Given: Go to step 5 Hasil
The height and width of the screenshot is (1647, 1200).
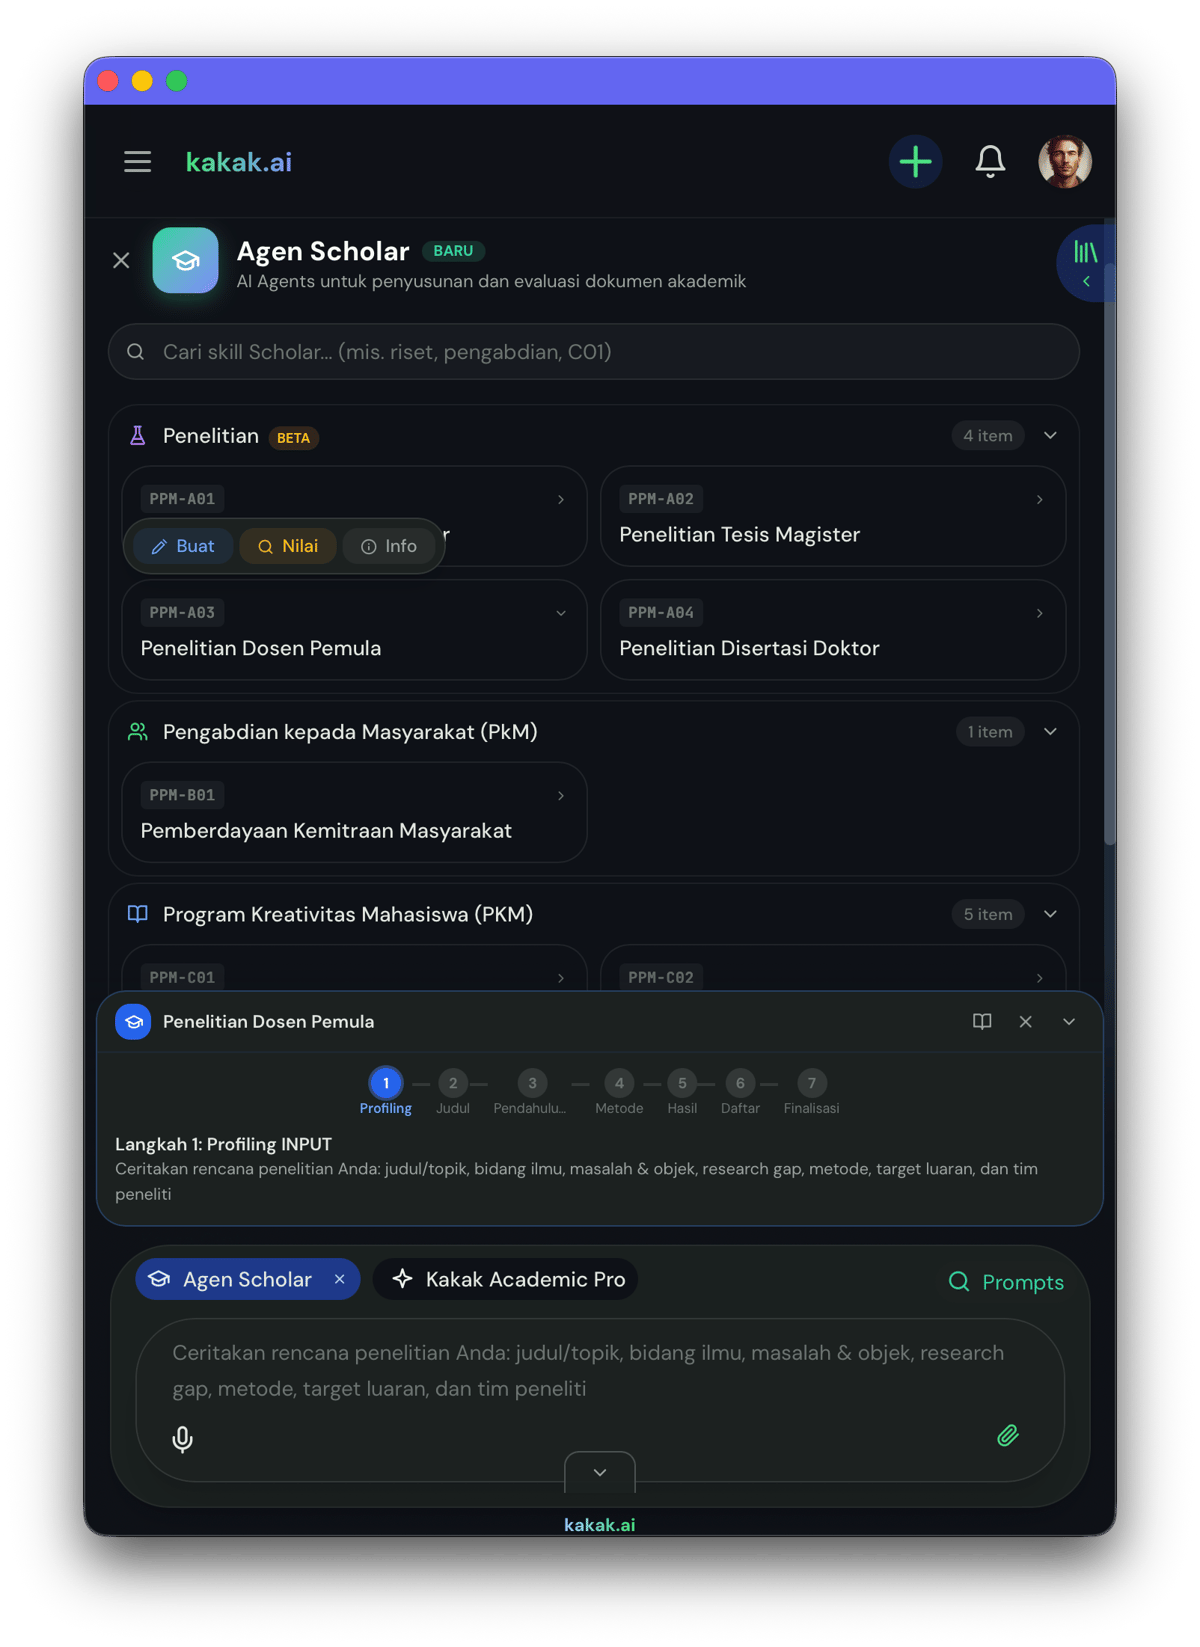Looking at the screenshot, I should pos(682,1092).
